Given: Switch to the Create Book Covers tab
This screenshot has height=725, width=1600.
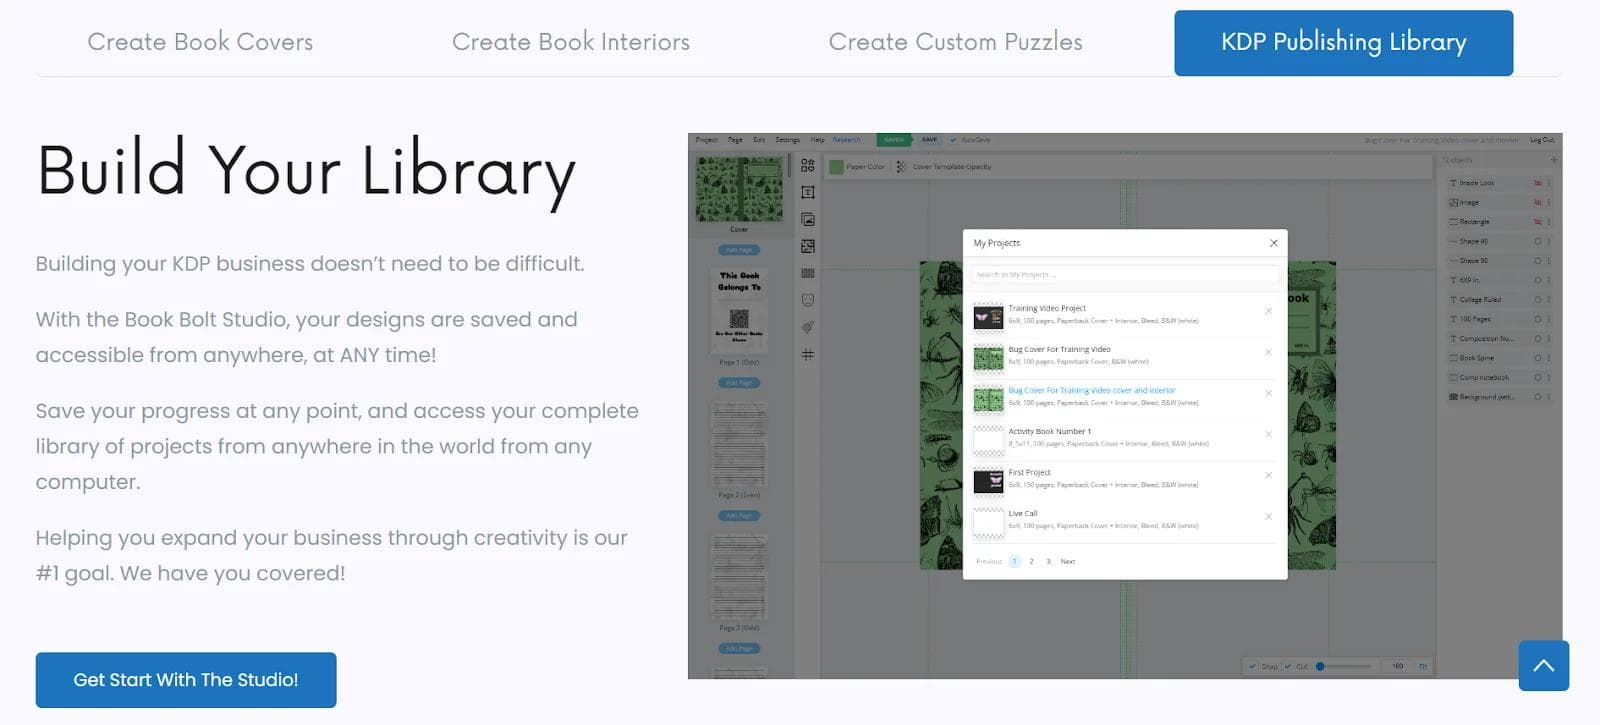Looking at the screenshot, I should 200,42.
